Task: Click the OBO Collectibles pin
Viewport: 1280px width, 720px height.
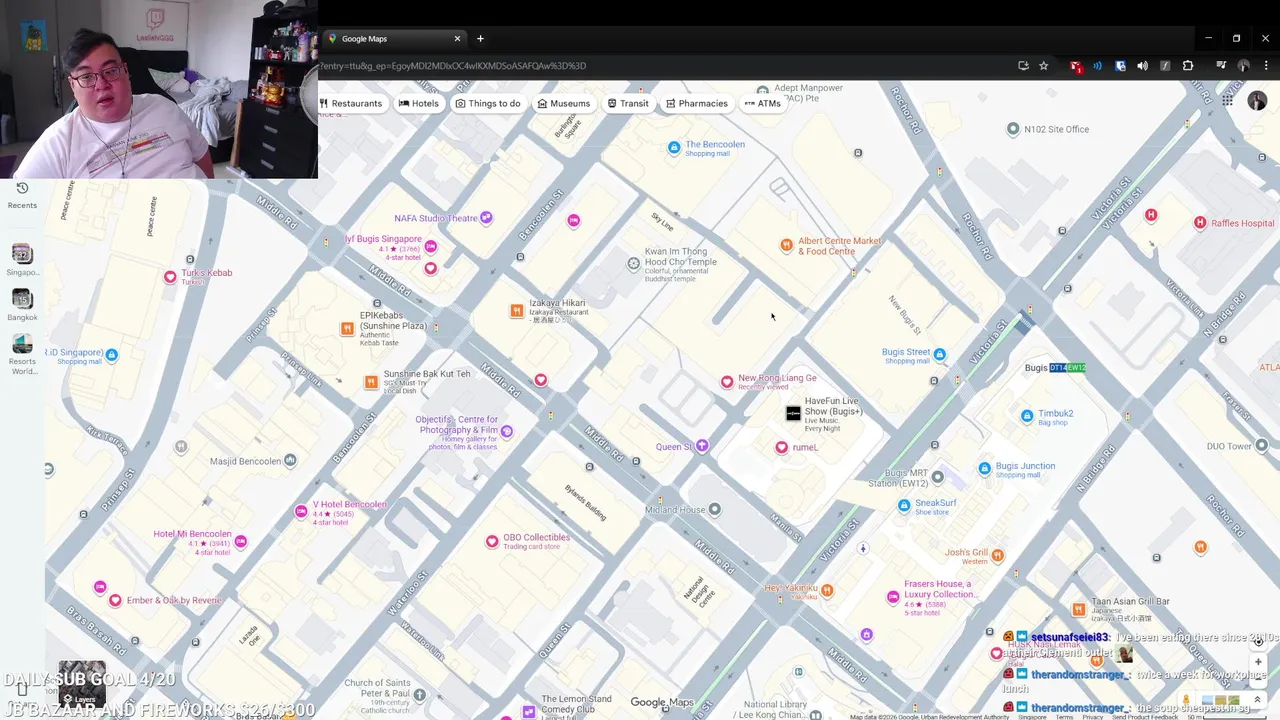Action: tap(492, 541)
